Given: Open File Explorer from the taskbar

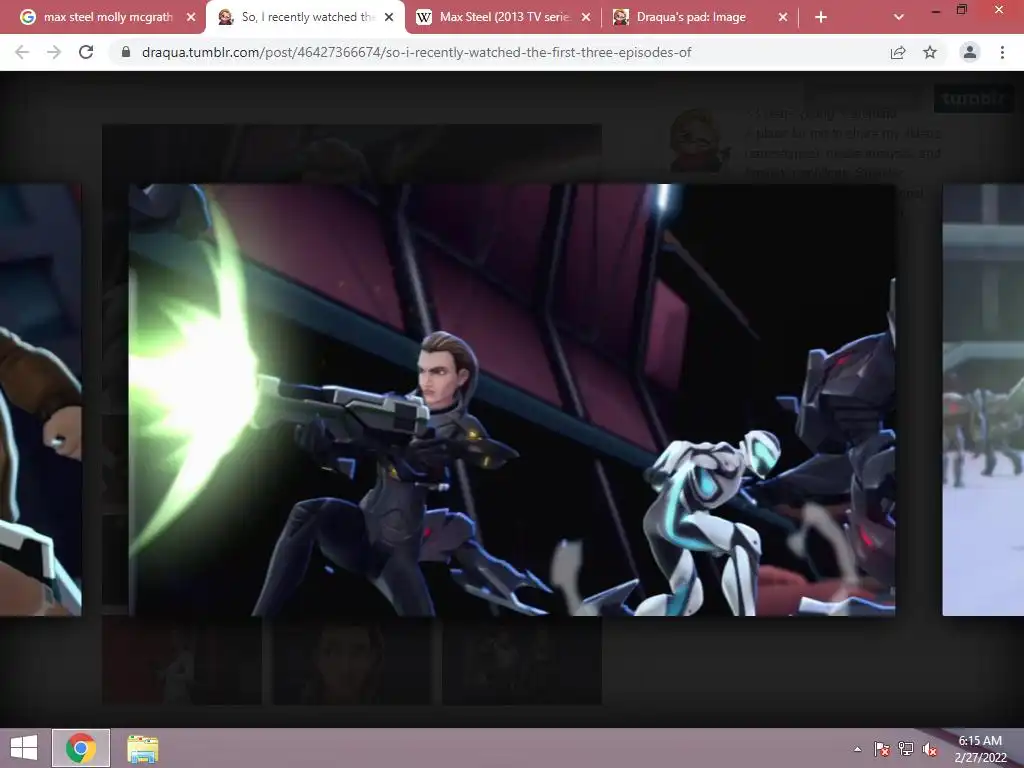Looking at the screenshot, I should [x=142, y=748].
